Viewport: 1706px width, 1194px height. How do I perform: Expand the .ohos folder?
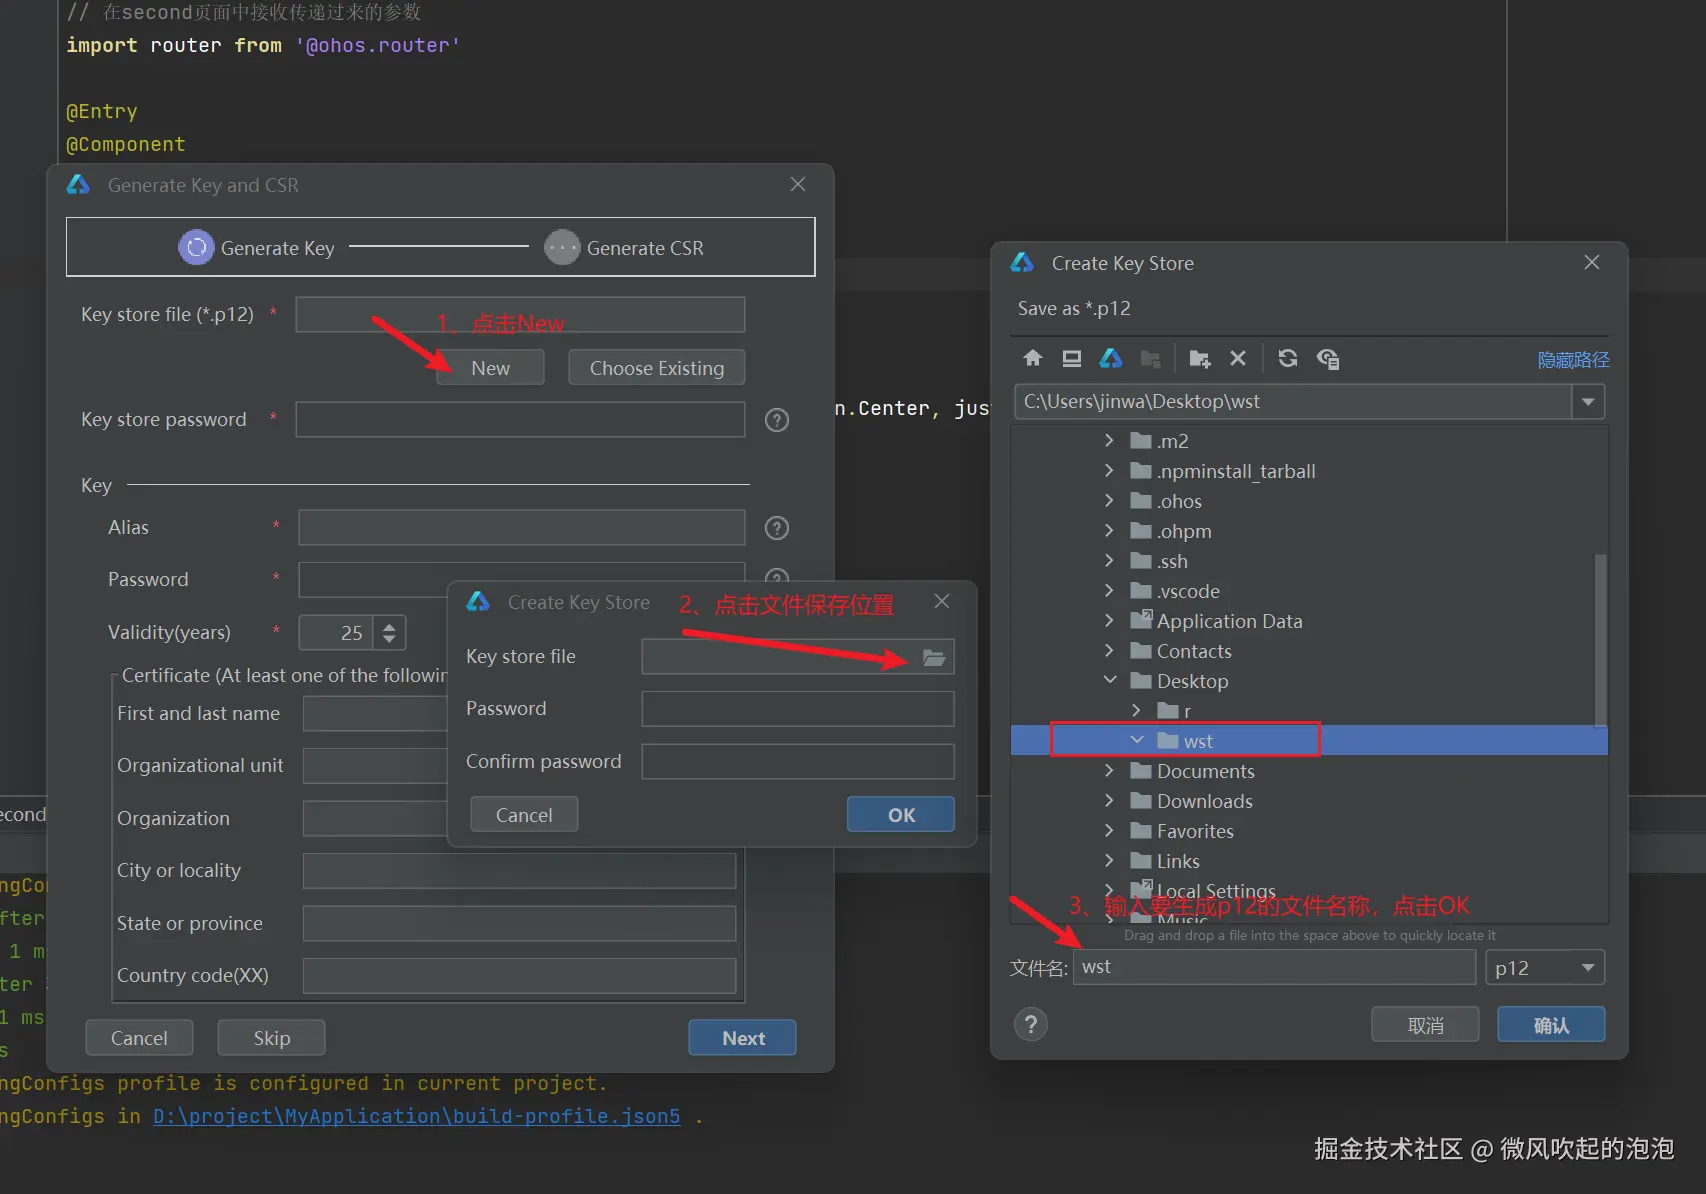click(x=1109, y=501)
